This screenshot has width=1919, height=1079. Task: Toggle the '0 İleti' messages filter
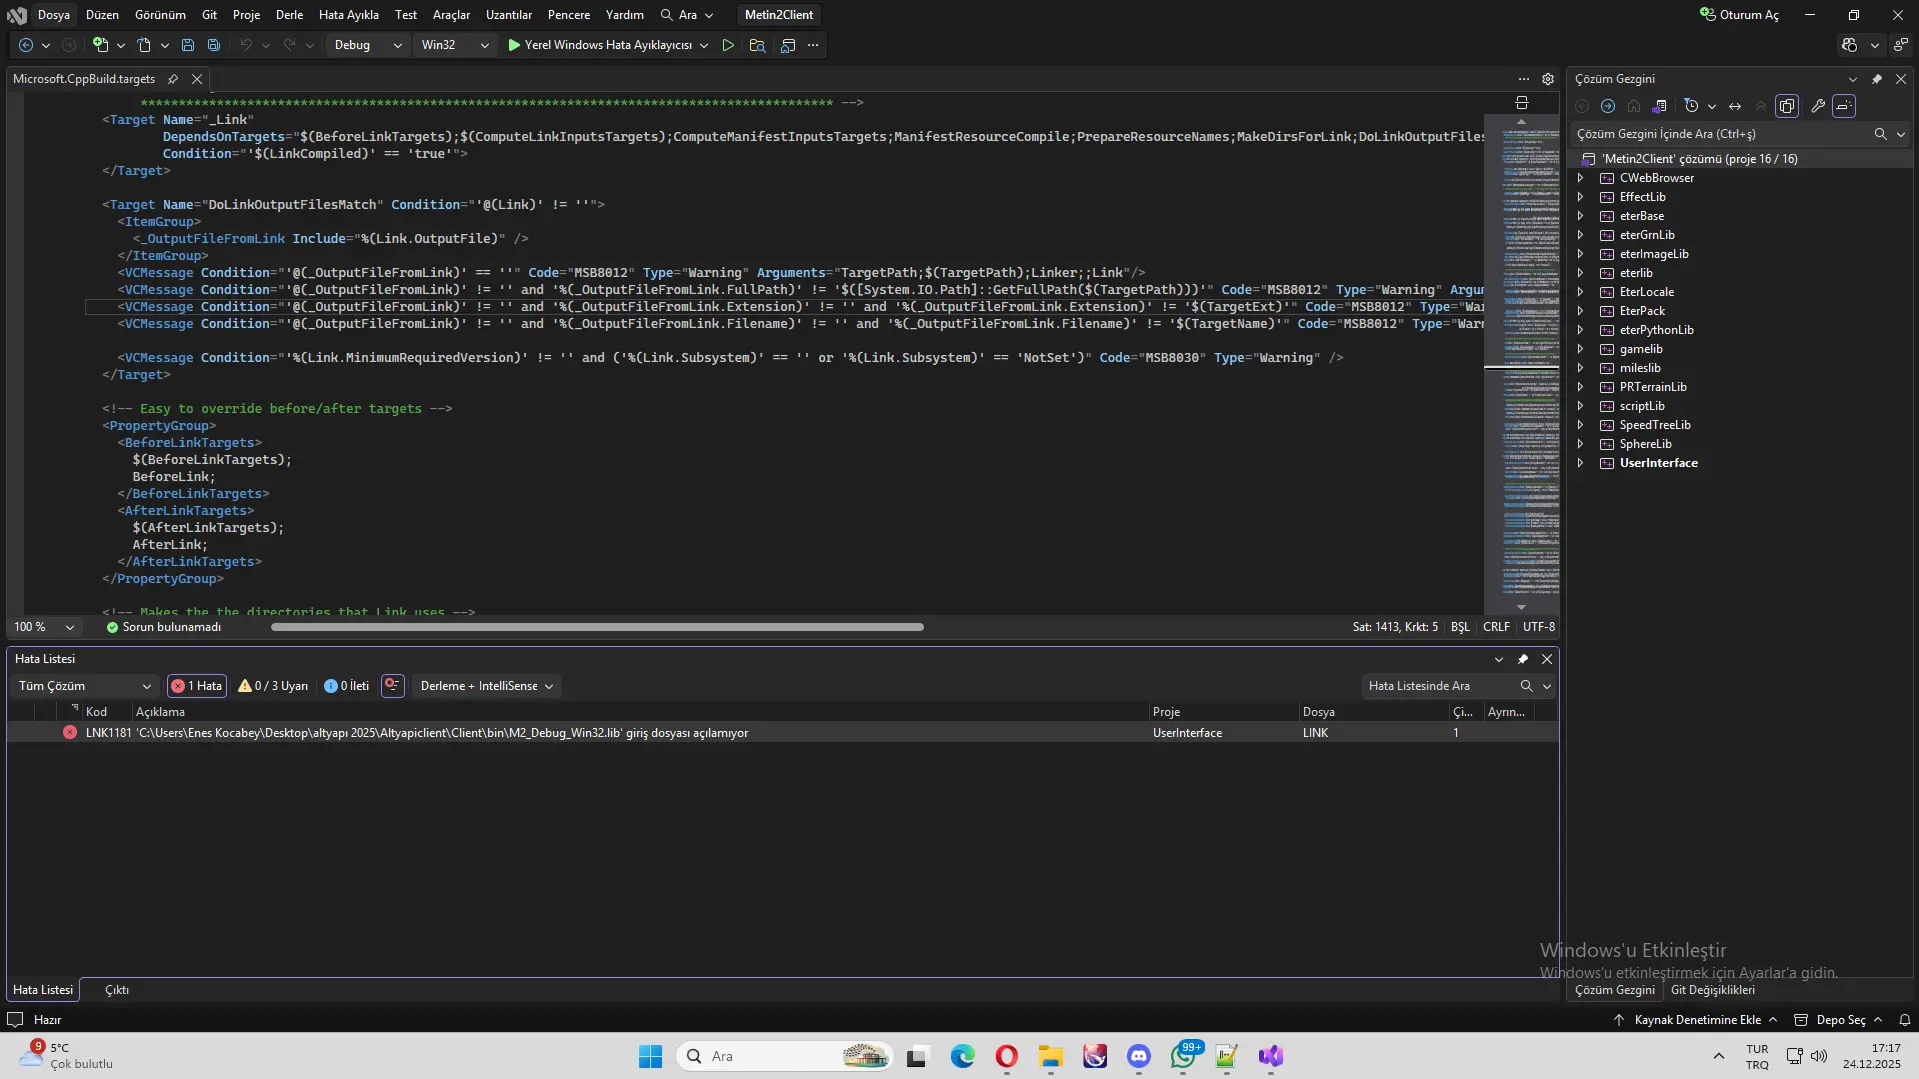[x=347, y=686]
